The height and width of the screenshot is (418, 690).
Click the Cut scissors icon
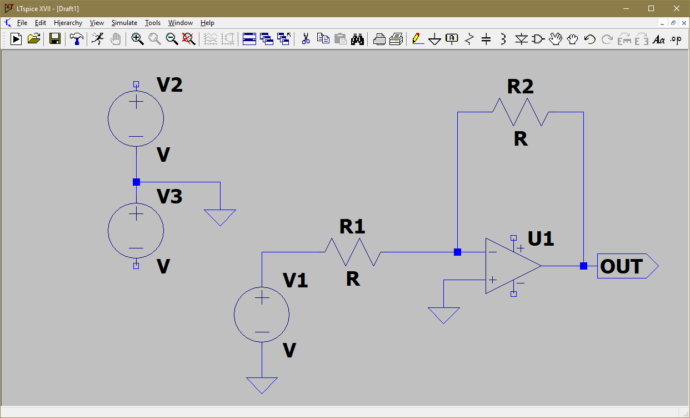306,39
